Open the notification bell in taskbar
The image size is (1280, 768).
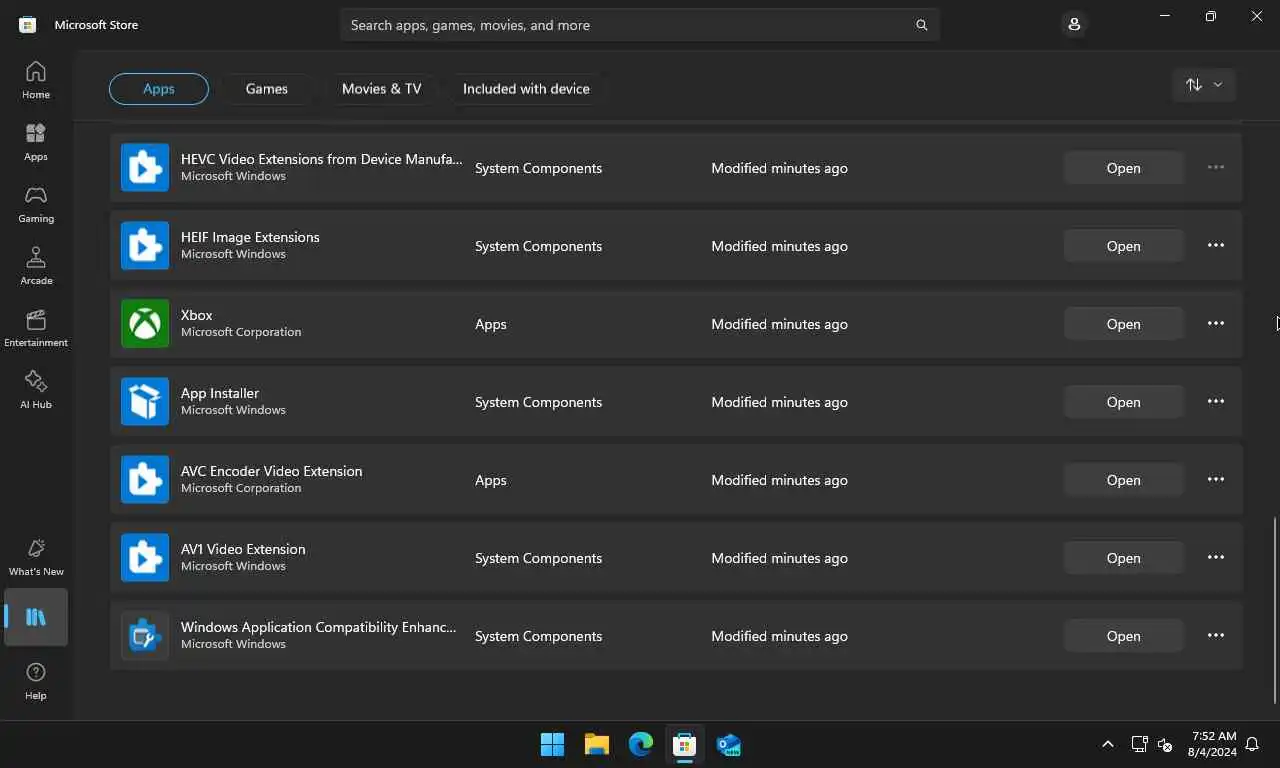[x=1252, y=744]
